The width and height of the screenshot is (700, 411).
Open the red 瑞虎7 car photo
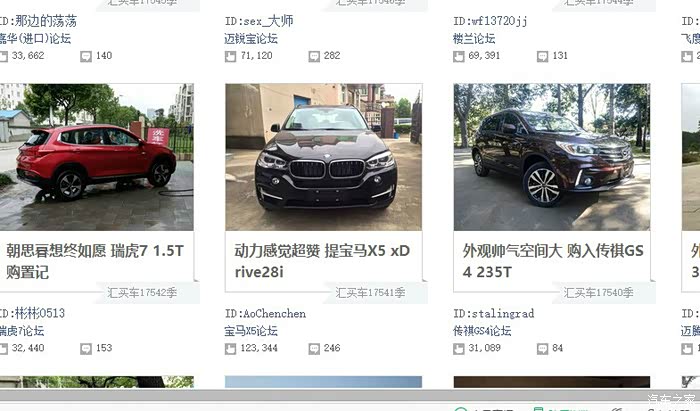pyautogui.click(x=96, y=157)
